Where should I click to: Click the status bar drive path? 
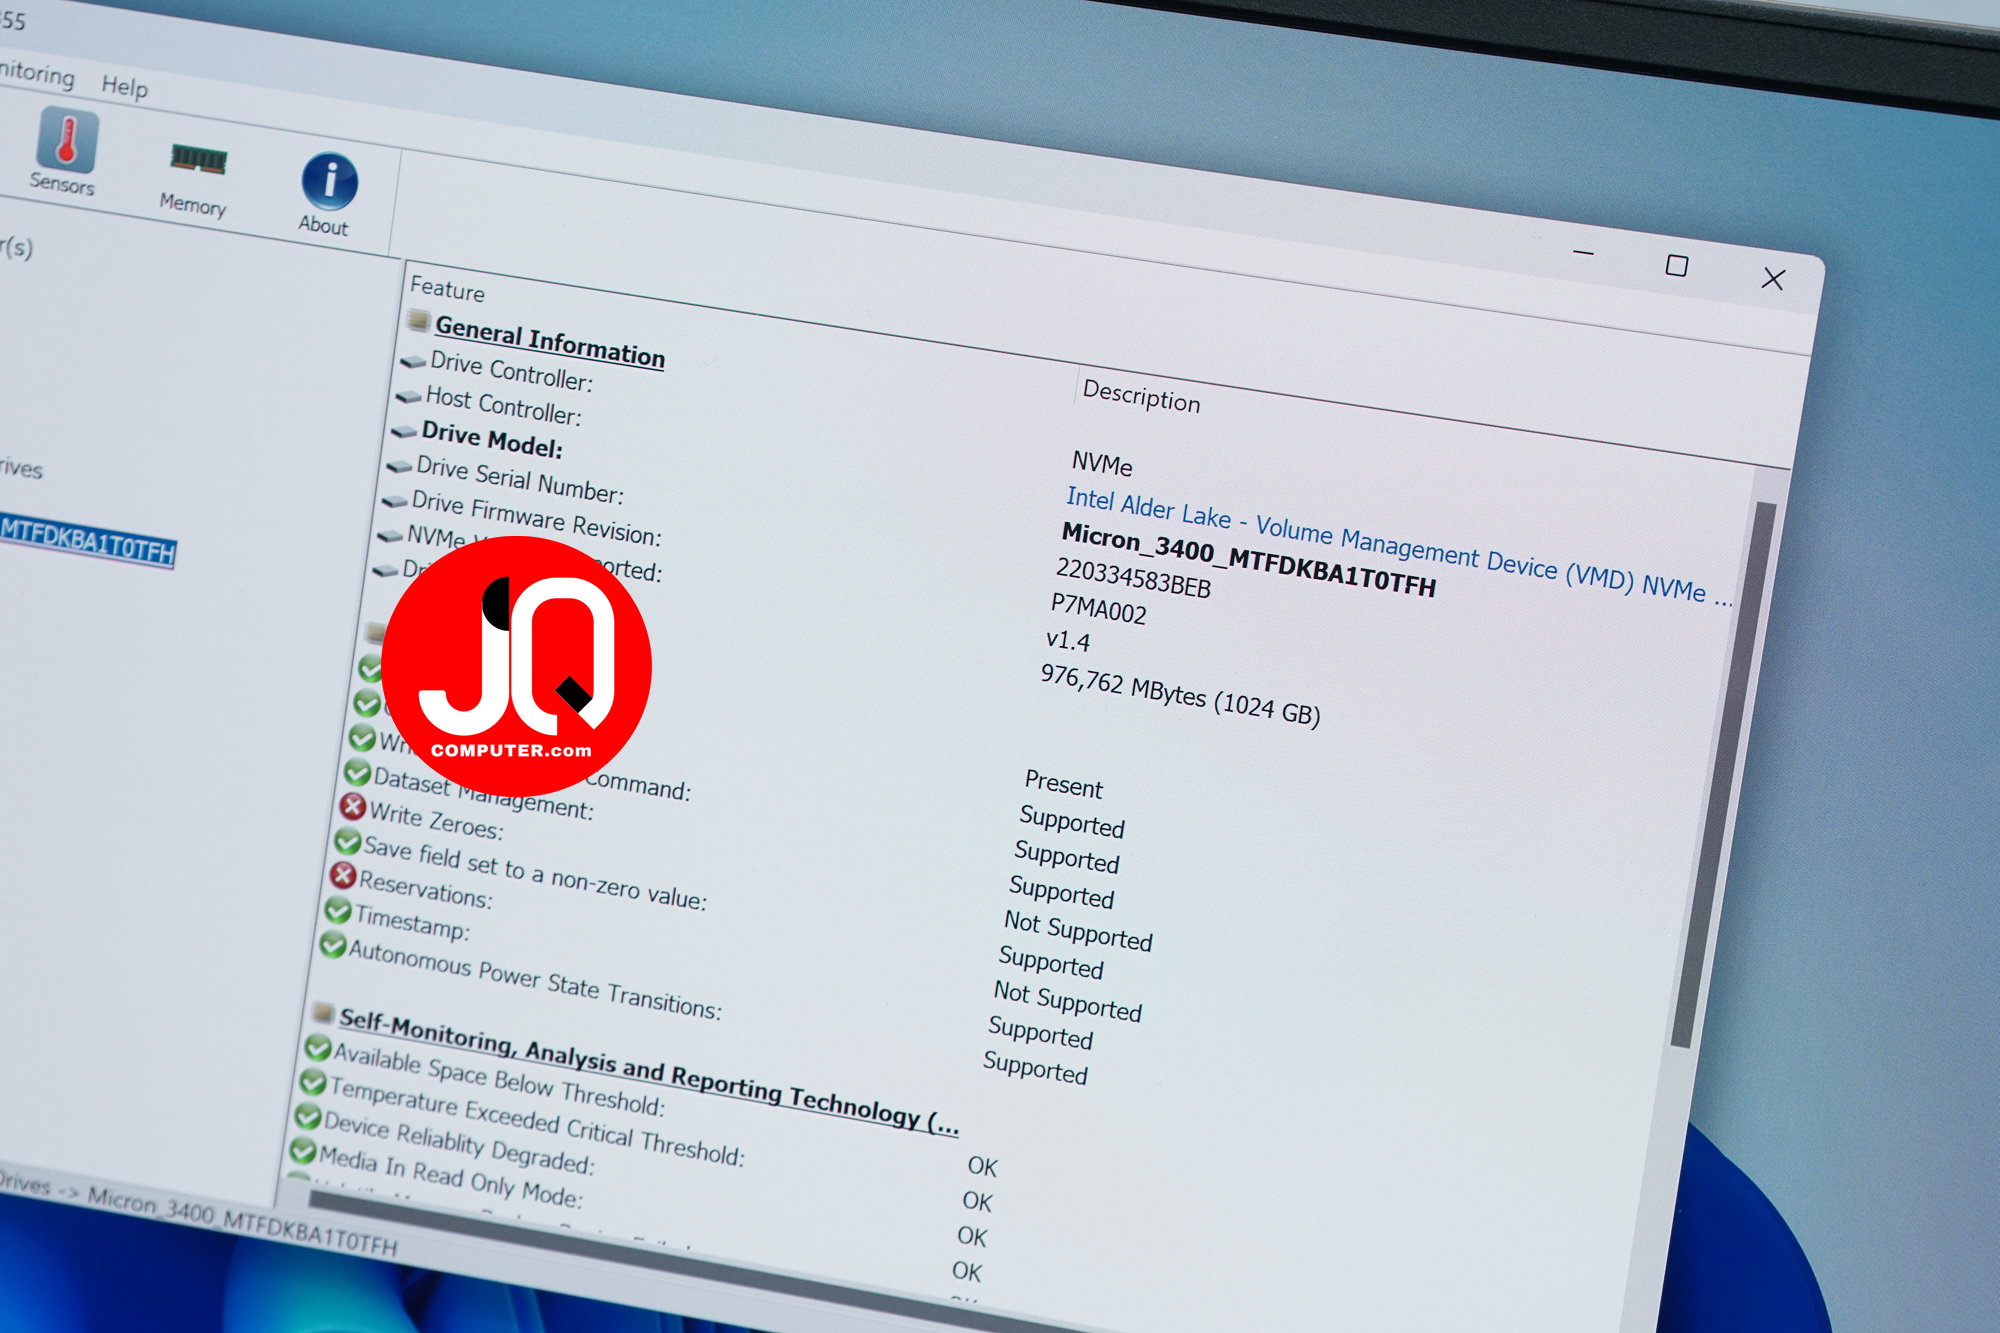point(198,1214)
